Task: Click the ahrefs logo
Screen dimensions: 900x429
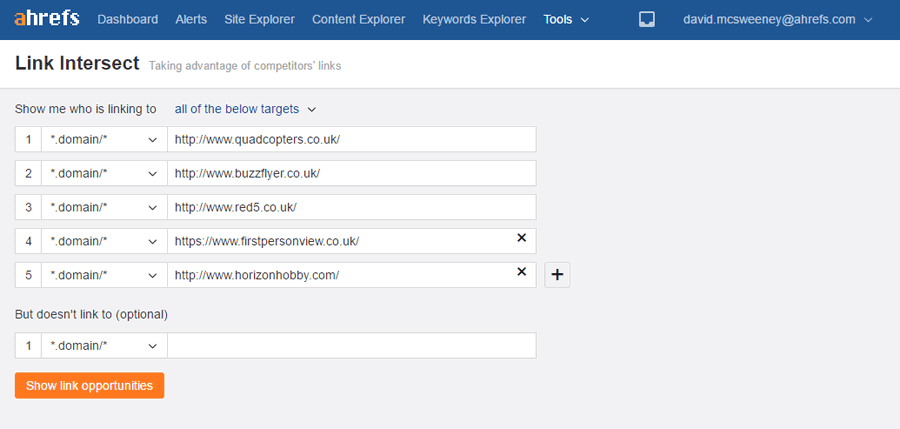Action: (47, 18)
